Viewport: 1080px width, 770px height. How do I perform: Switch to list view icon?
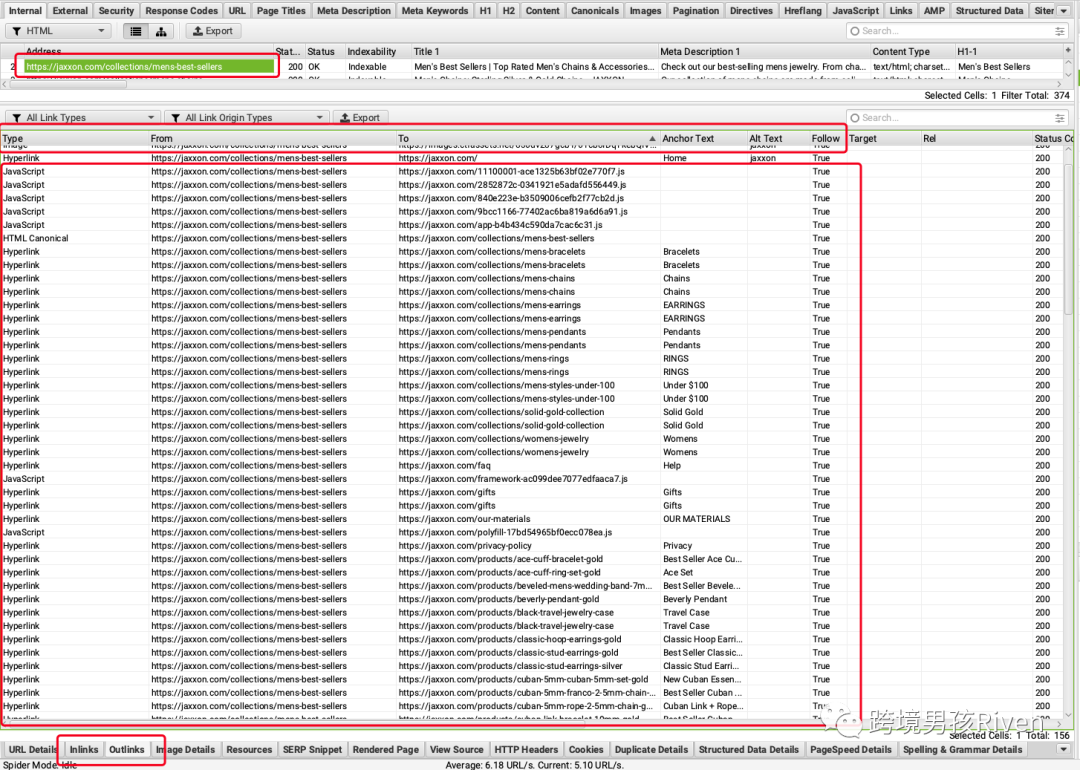point(137,31)
